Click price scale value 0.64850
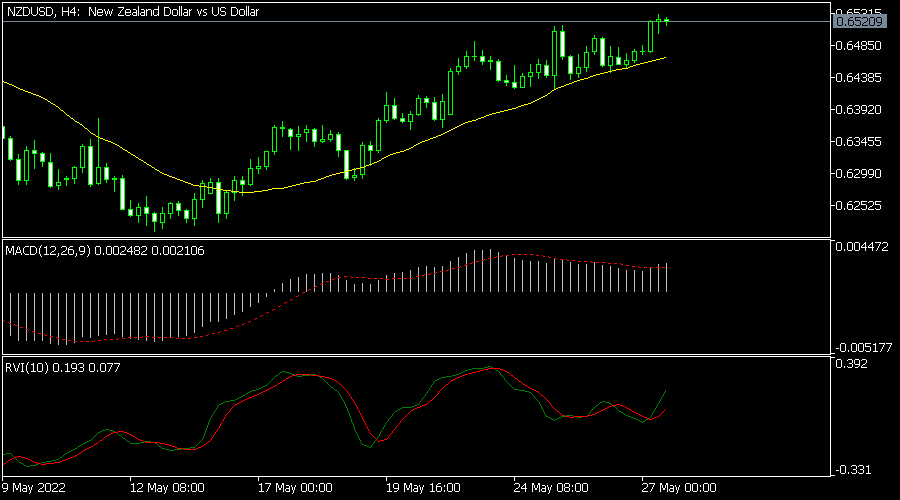Screen dimensions: 900x500 [x=859, y=45]
